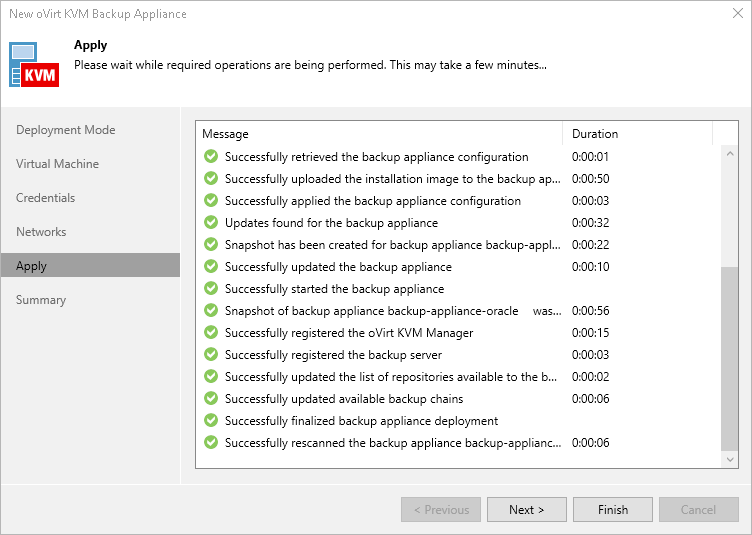Jump to the Summary step

[41, 300]
